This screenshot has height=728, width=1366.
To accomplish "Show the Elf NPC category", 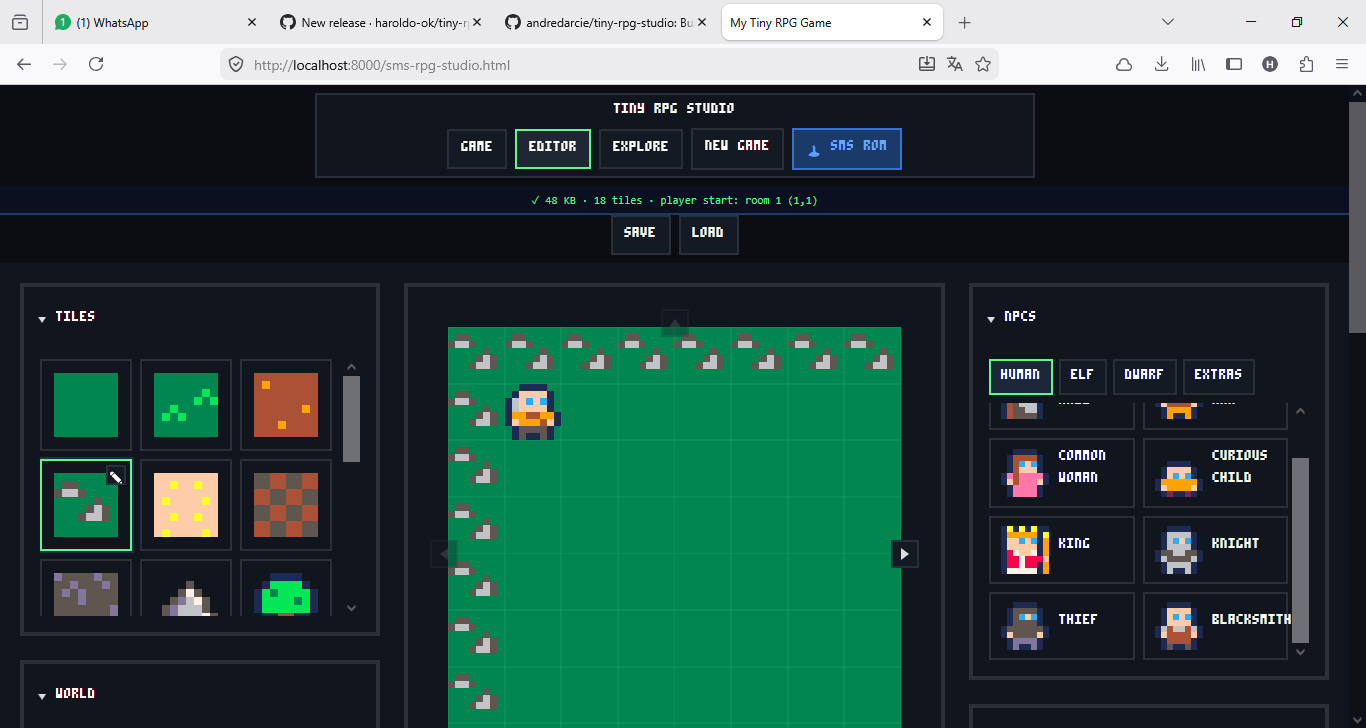I will [x=1082, y=377].
